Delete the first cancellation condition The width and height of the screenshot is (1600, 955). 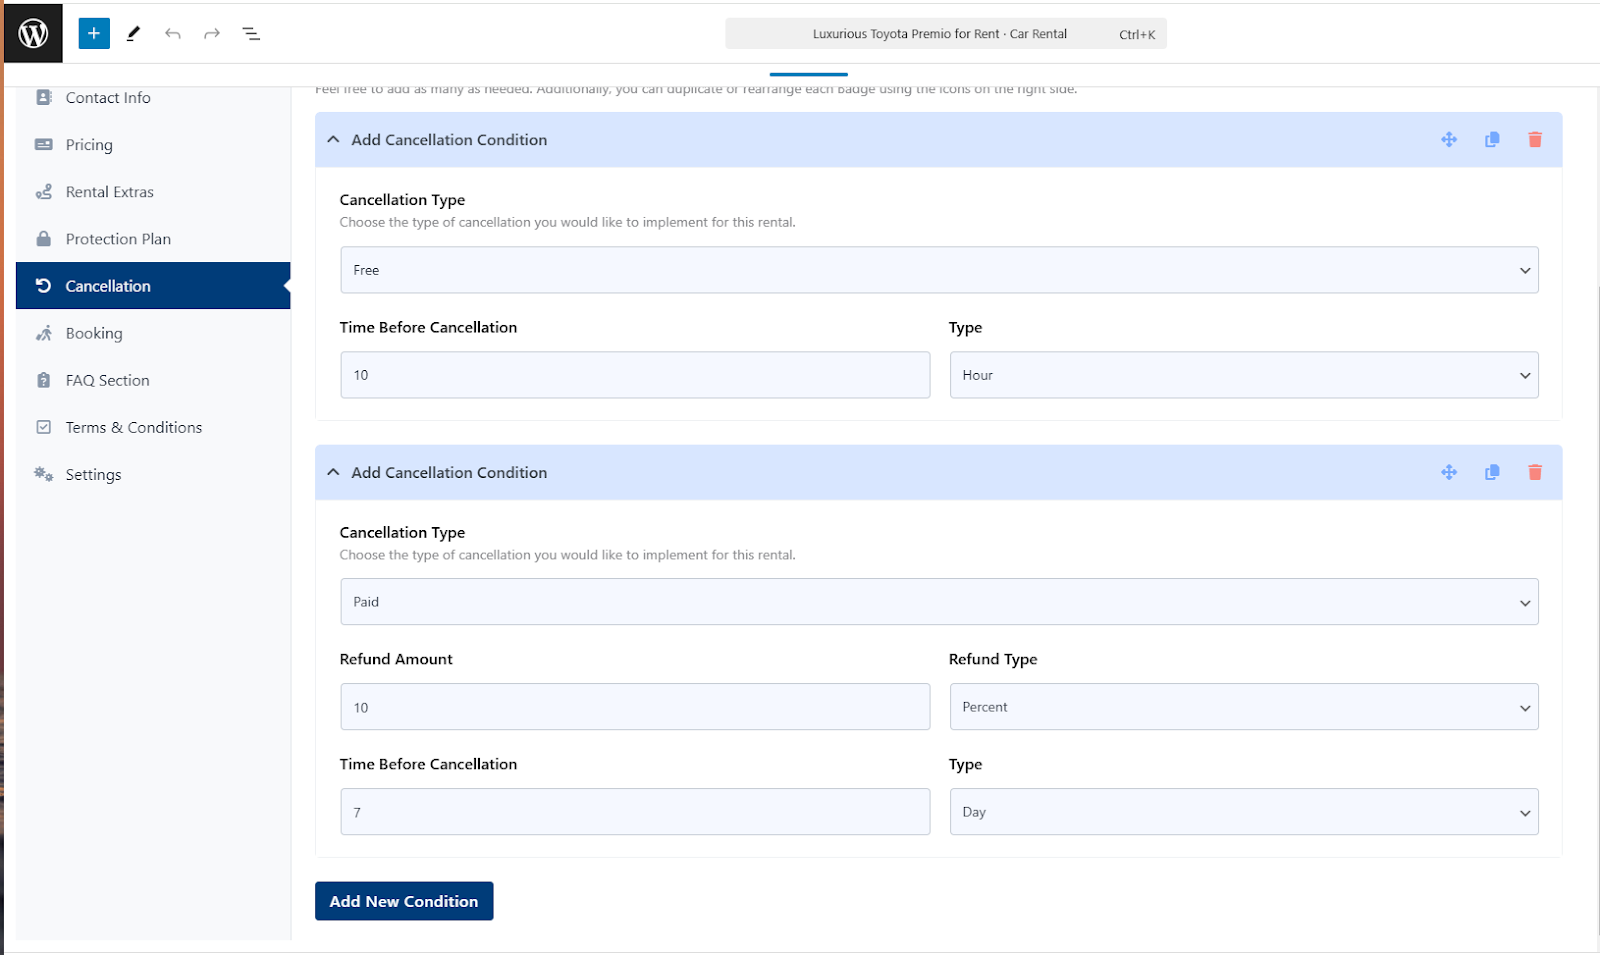1535,139
